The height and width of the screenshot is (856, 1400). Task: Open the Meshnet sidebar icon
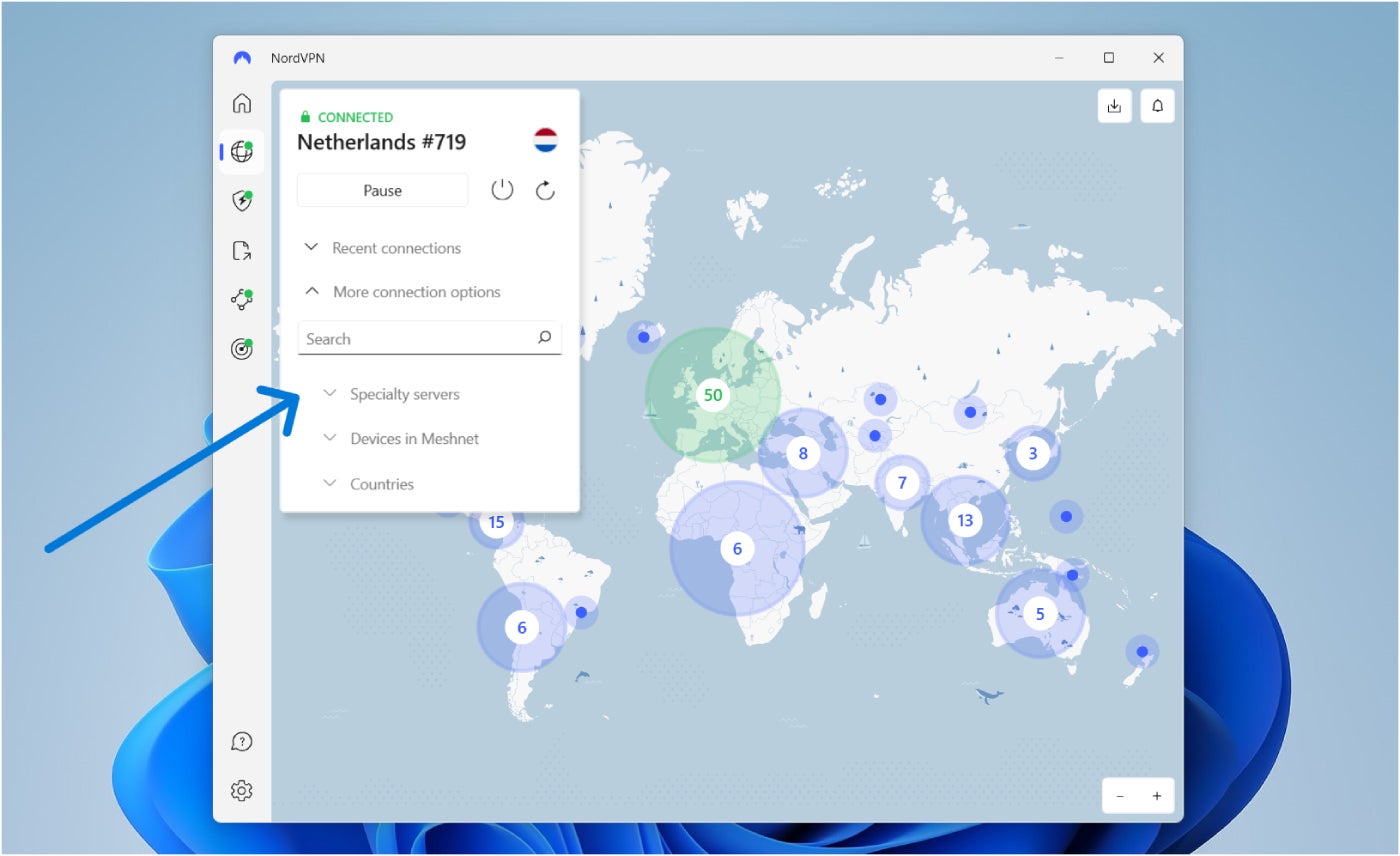tap(241, 299)
